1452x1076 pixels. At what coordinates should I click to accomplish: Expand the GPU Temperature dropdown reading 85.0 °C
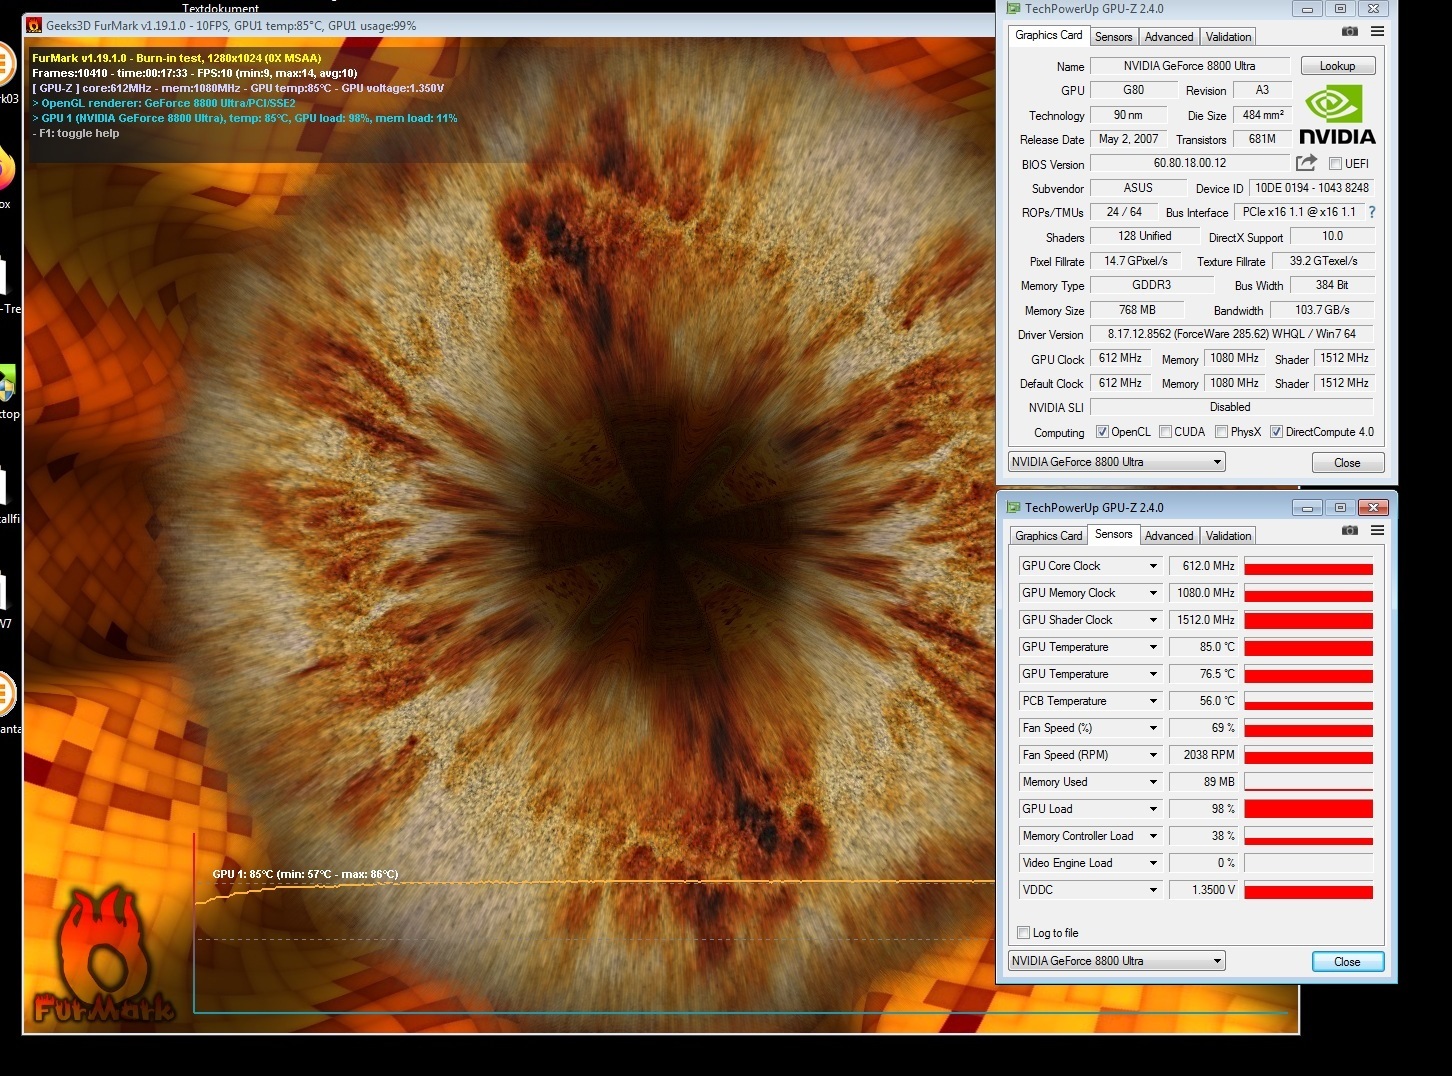pos(1153,647)
